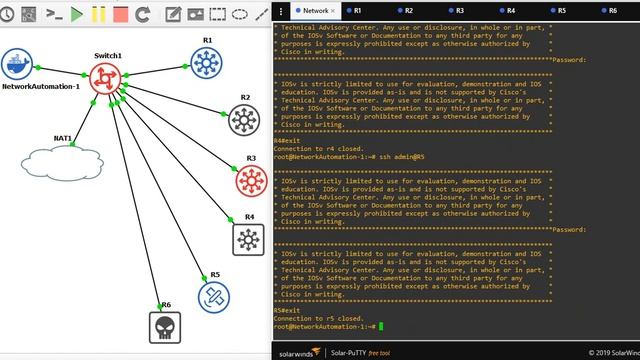The width and height of the screenshot is (640, 360).
Task: Click the 'Connection to r4 closed.' line
Action: pos(318,149)
